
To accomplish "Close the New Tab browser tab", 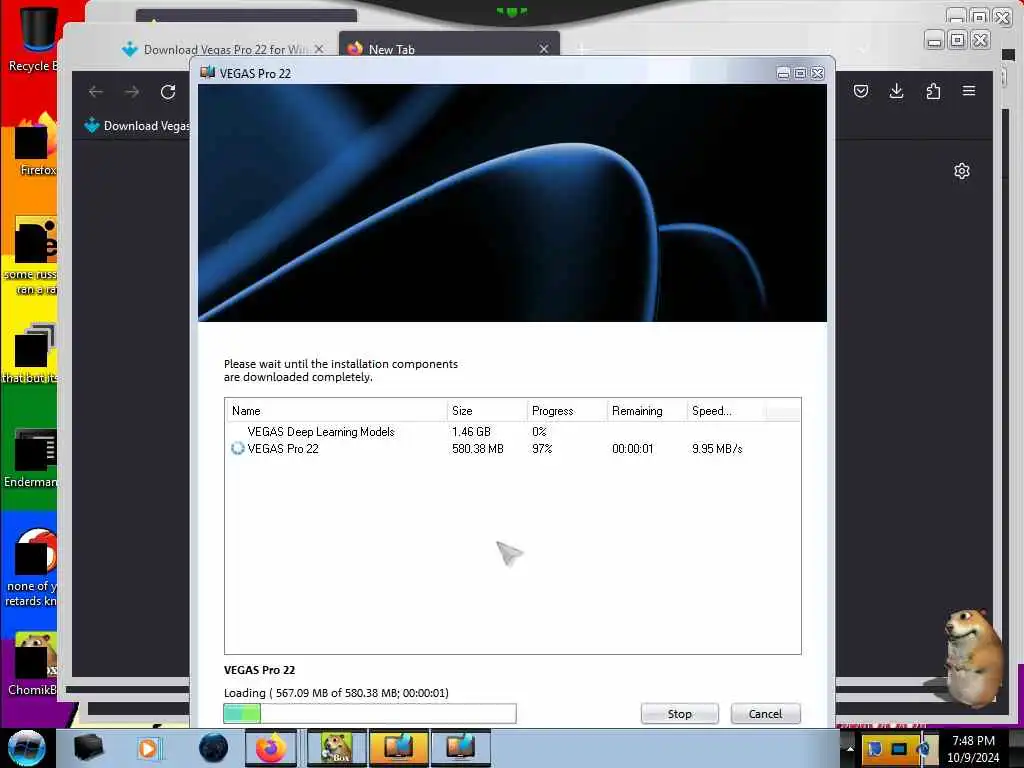I will (x=543, y=49).
